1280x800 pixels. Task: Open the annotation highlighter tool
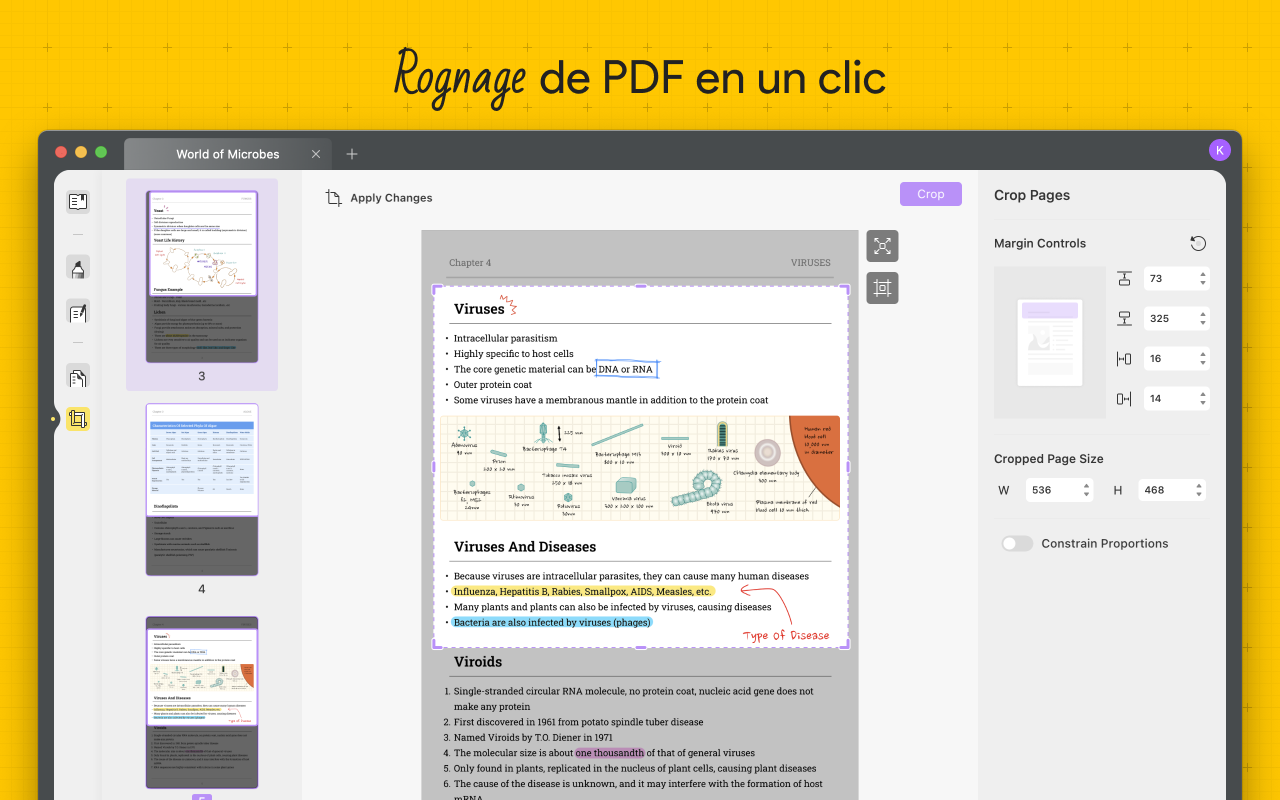(x=78, y=267)
